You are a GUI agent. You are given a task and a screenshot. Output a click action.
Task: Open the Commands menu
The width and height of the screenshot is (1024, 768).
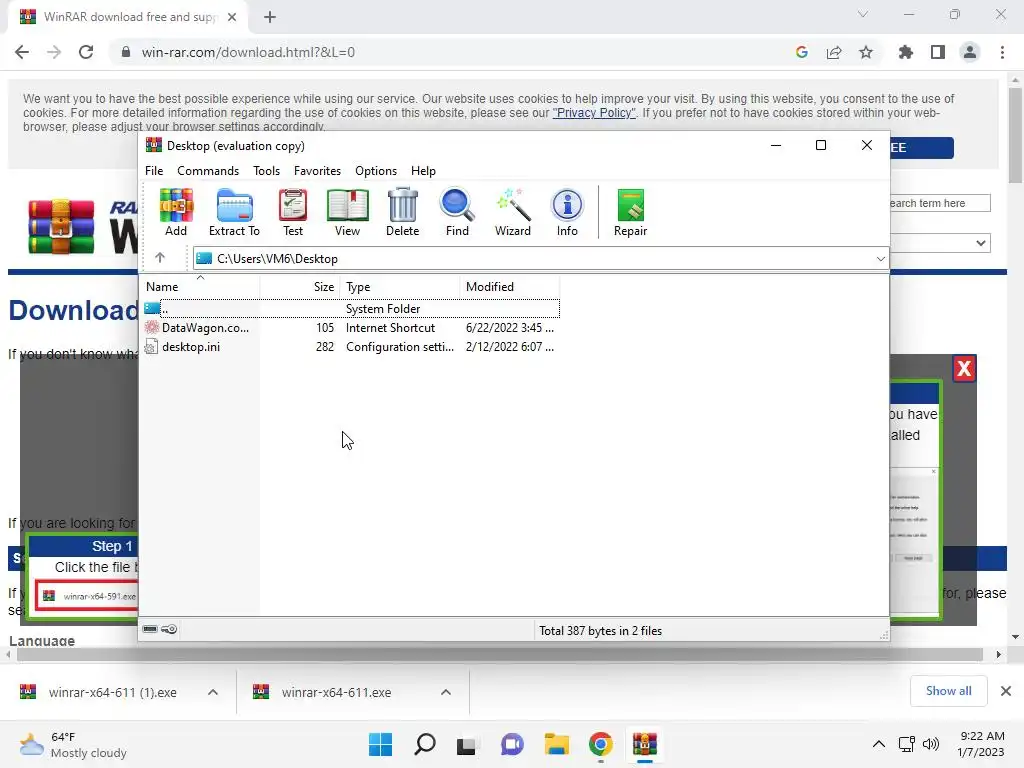208,170
